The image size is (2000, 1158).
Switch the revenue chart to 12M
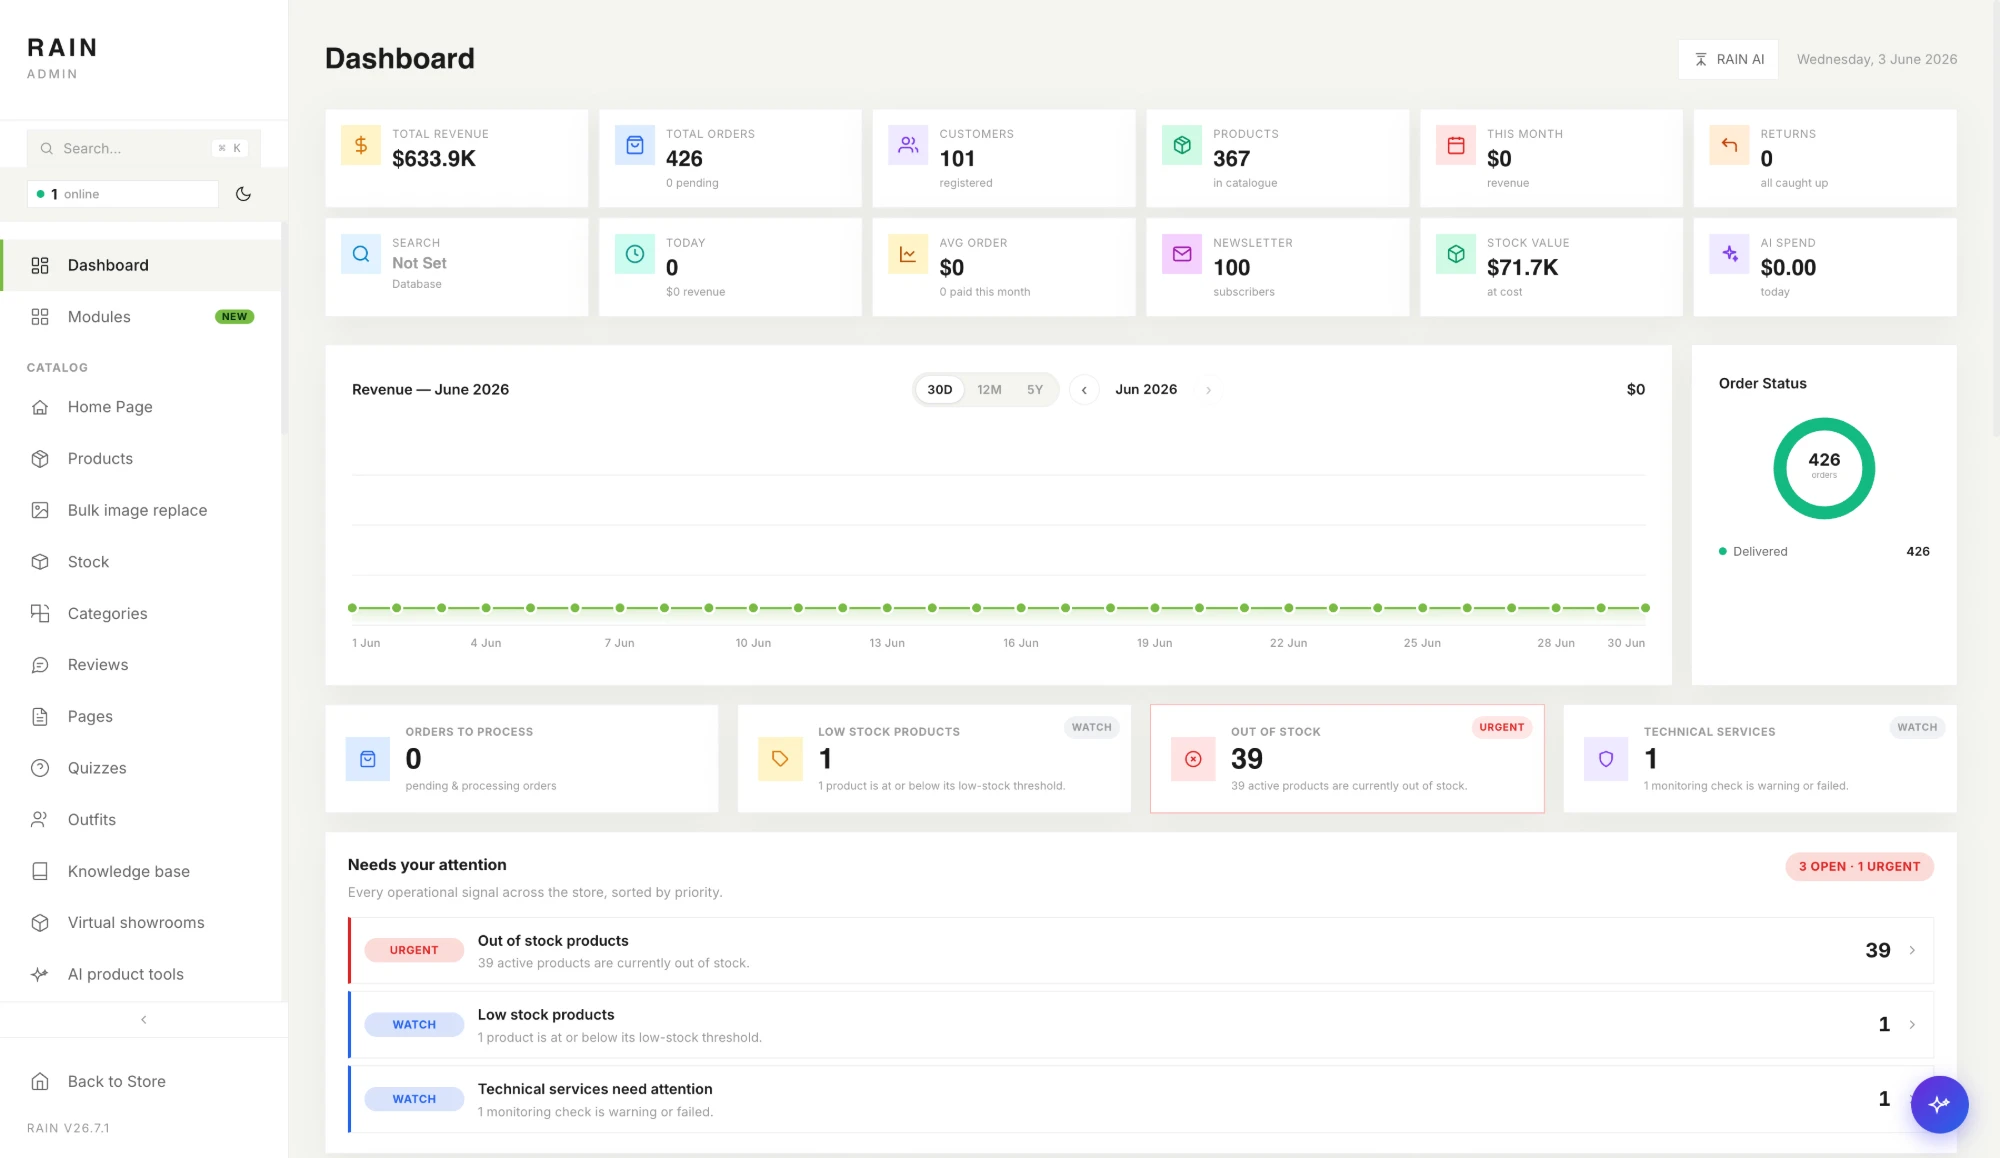[x=989, y=390]
